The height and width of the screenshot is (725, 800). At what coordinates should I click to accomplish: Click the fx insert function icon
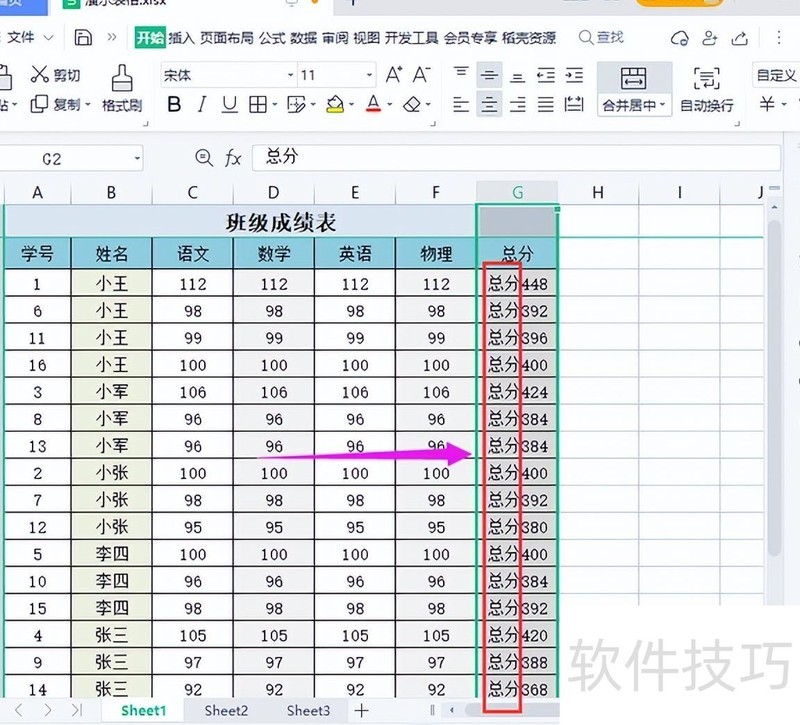tap(233, 158)
